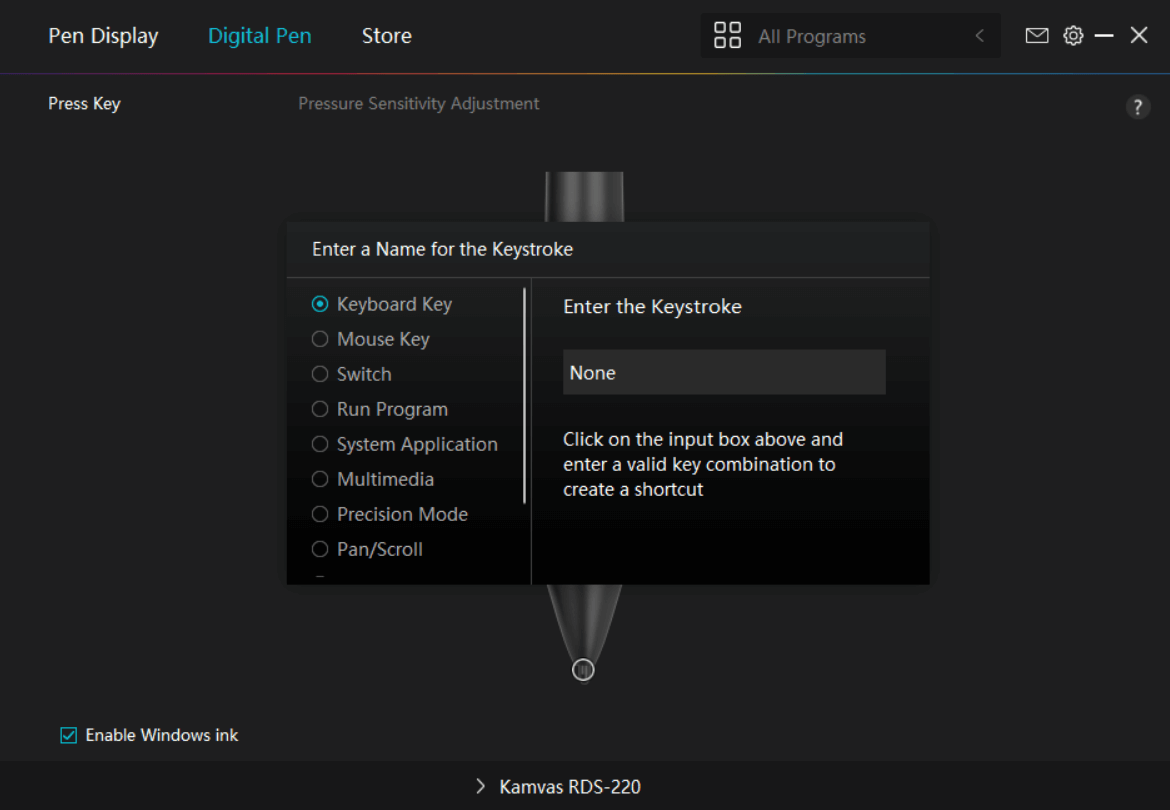
Task: Open settings gear icon
Action: pyautogui.click(x=1073, y=36)
